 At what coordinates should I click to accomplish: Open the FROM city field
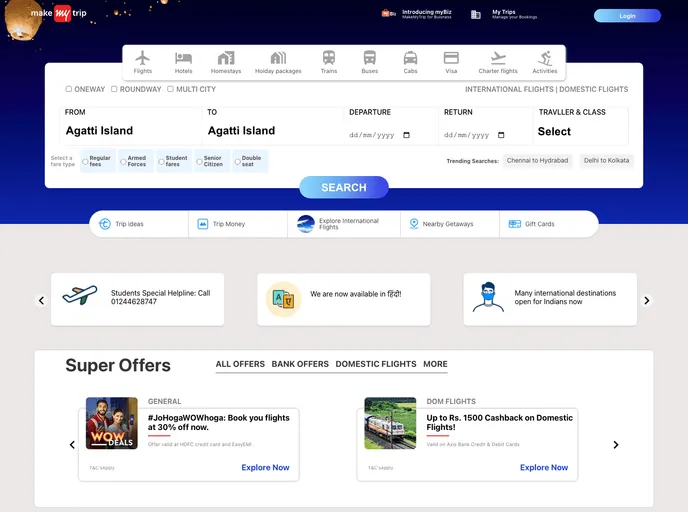point(130,130)
